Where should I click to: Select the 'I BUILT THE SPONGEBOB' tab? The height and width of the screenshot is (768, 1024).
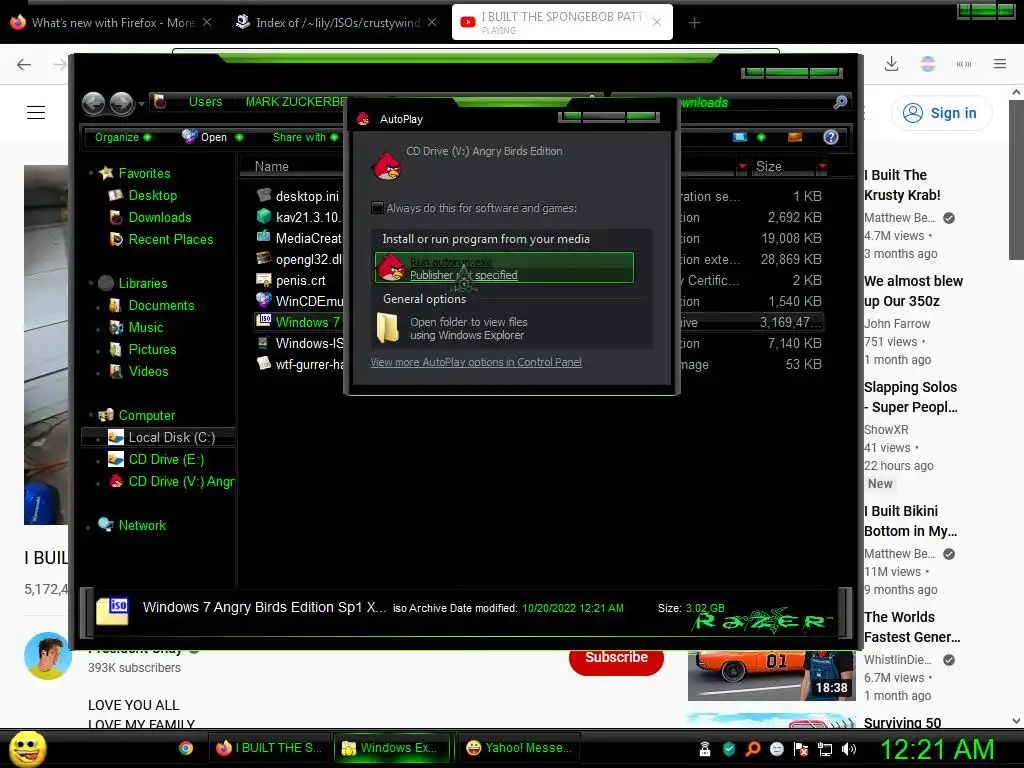pyautogui.click(x=562, y=23)
